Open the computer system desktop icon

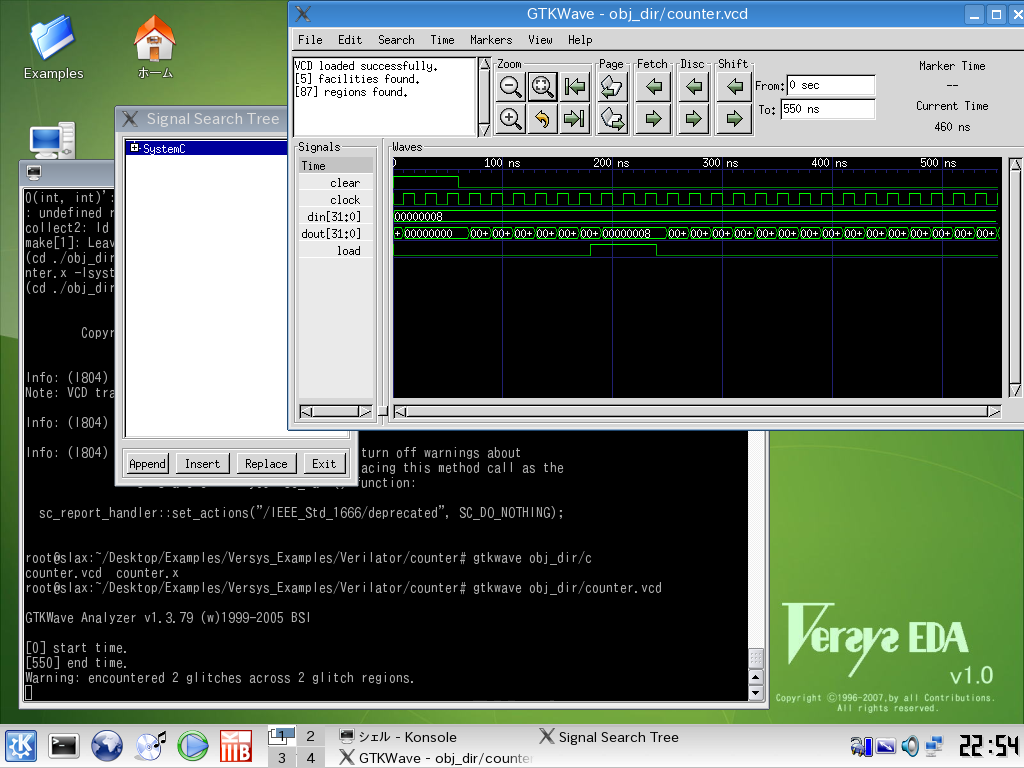point(52,140)
